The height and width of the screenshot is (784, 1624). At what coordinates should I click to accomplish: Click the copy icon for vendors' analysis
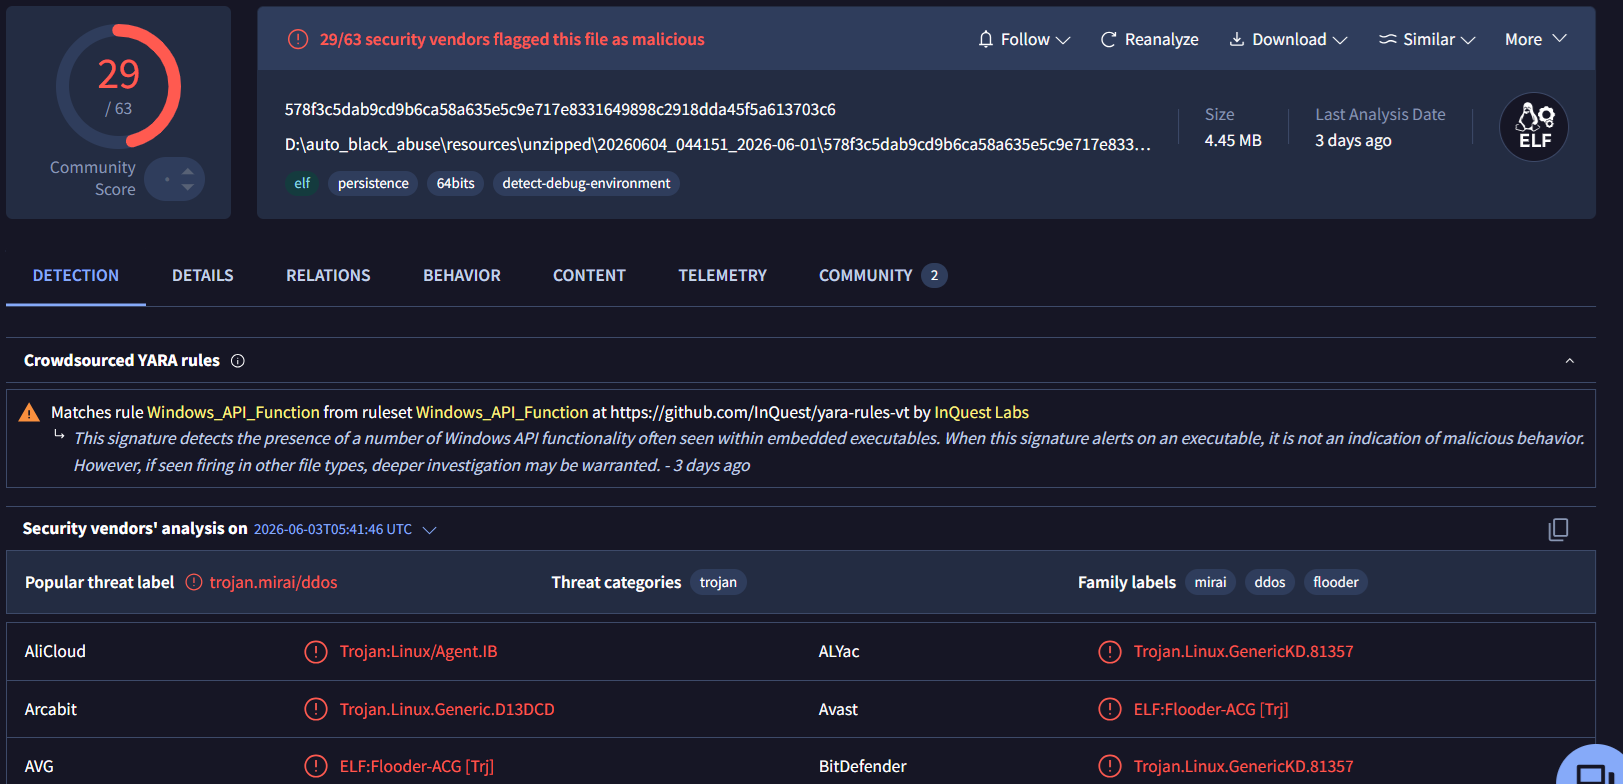(x=1558, y=529)
